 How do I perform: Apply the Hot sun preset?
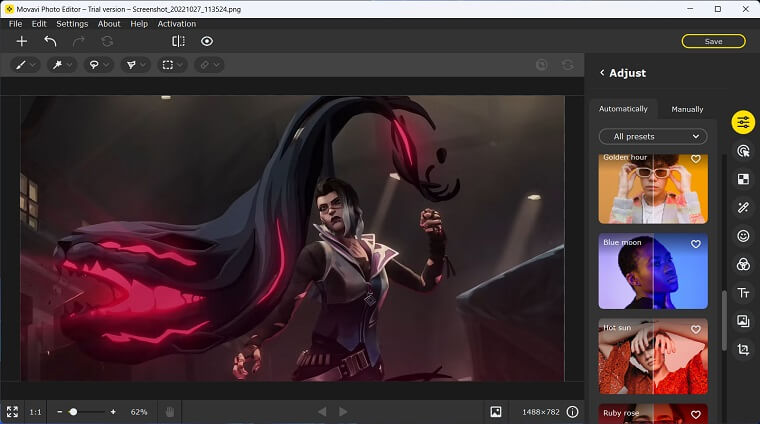click(x=653, y=356)
